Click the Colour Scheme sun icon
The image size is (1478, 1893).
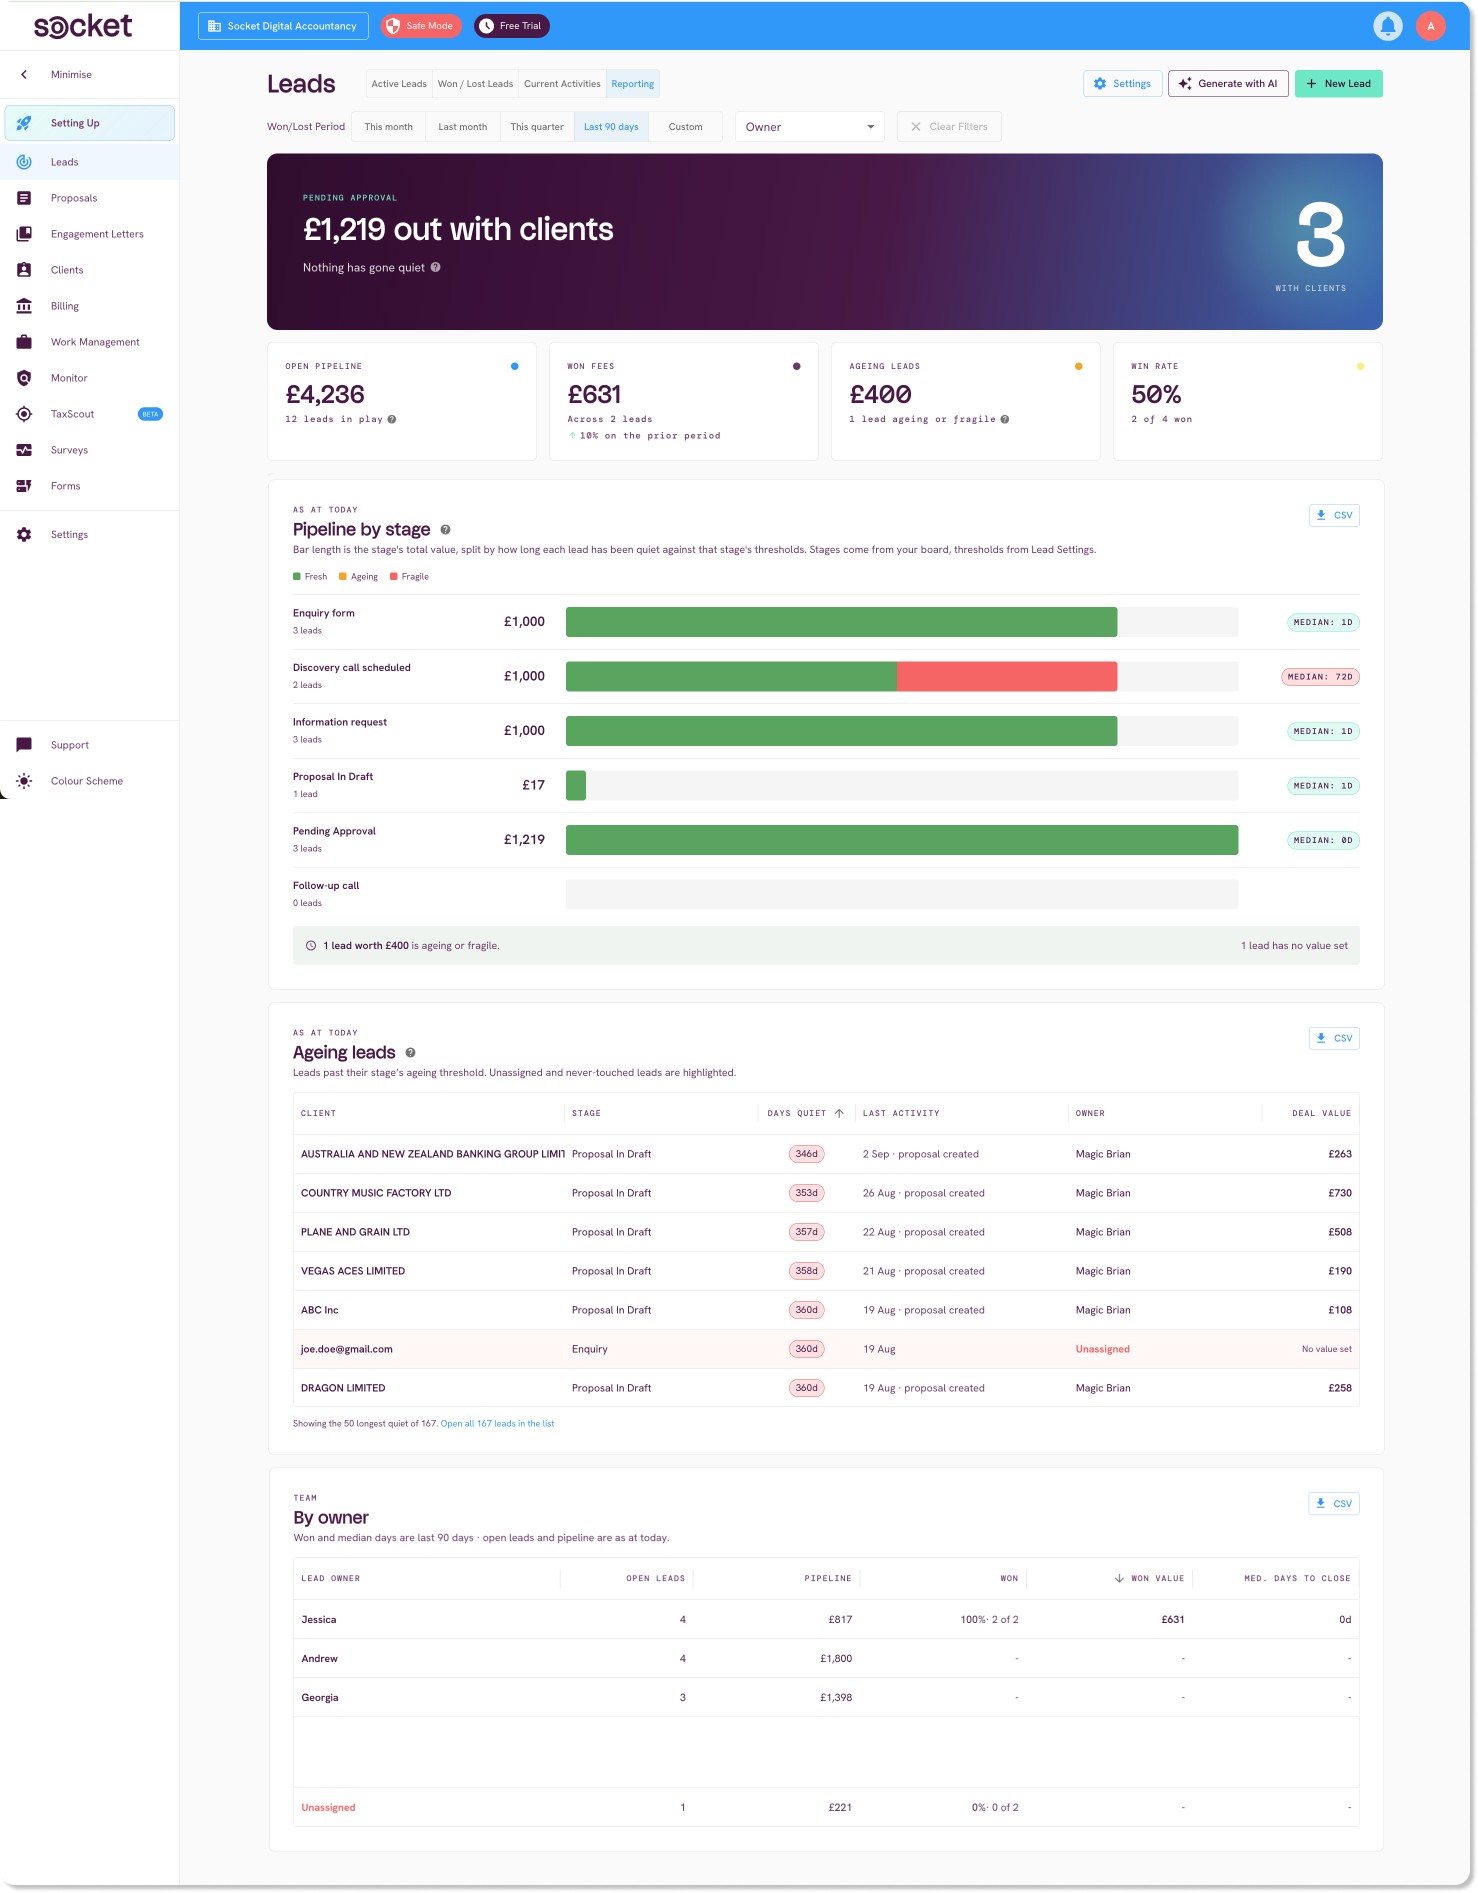(x=24, y=781)
